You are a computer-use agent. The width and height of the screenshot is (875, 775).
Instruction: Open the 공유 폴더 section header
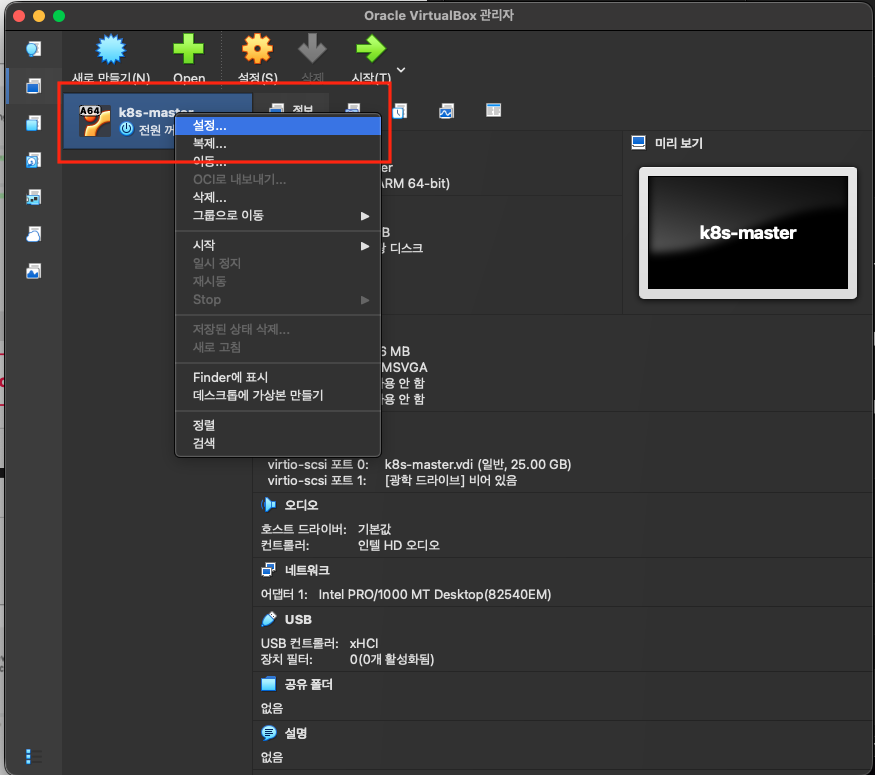309,684
